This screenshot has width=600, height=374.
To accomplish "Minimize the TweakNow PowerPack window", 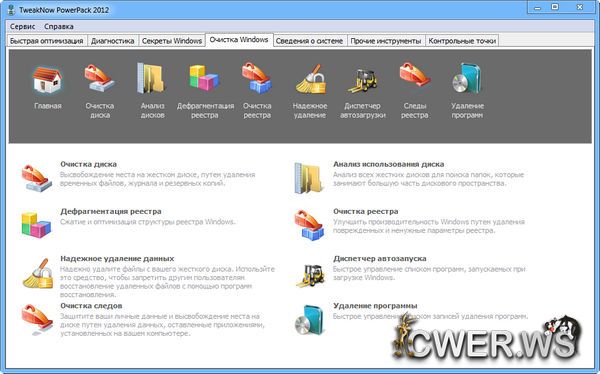I will click(538, 7).
